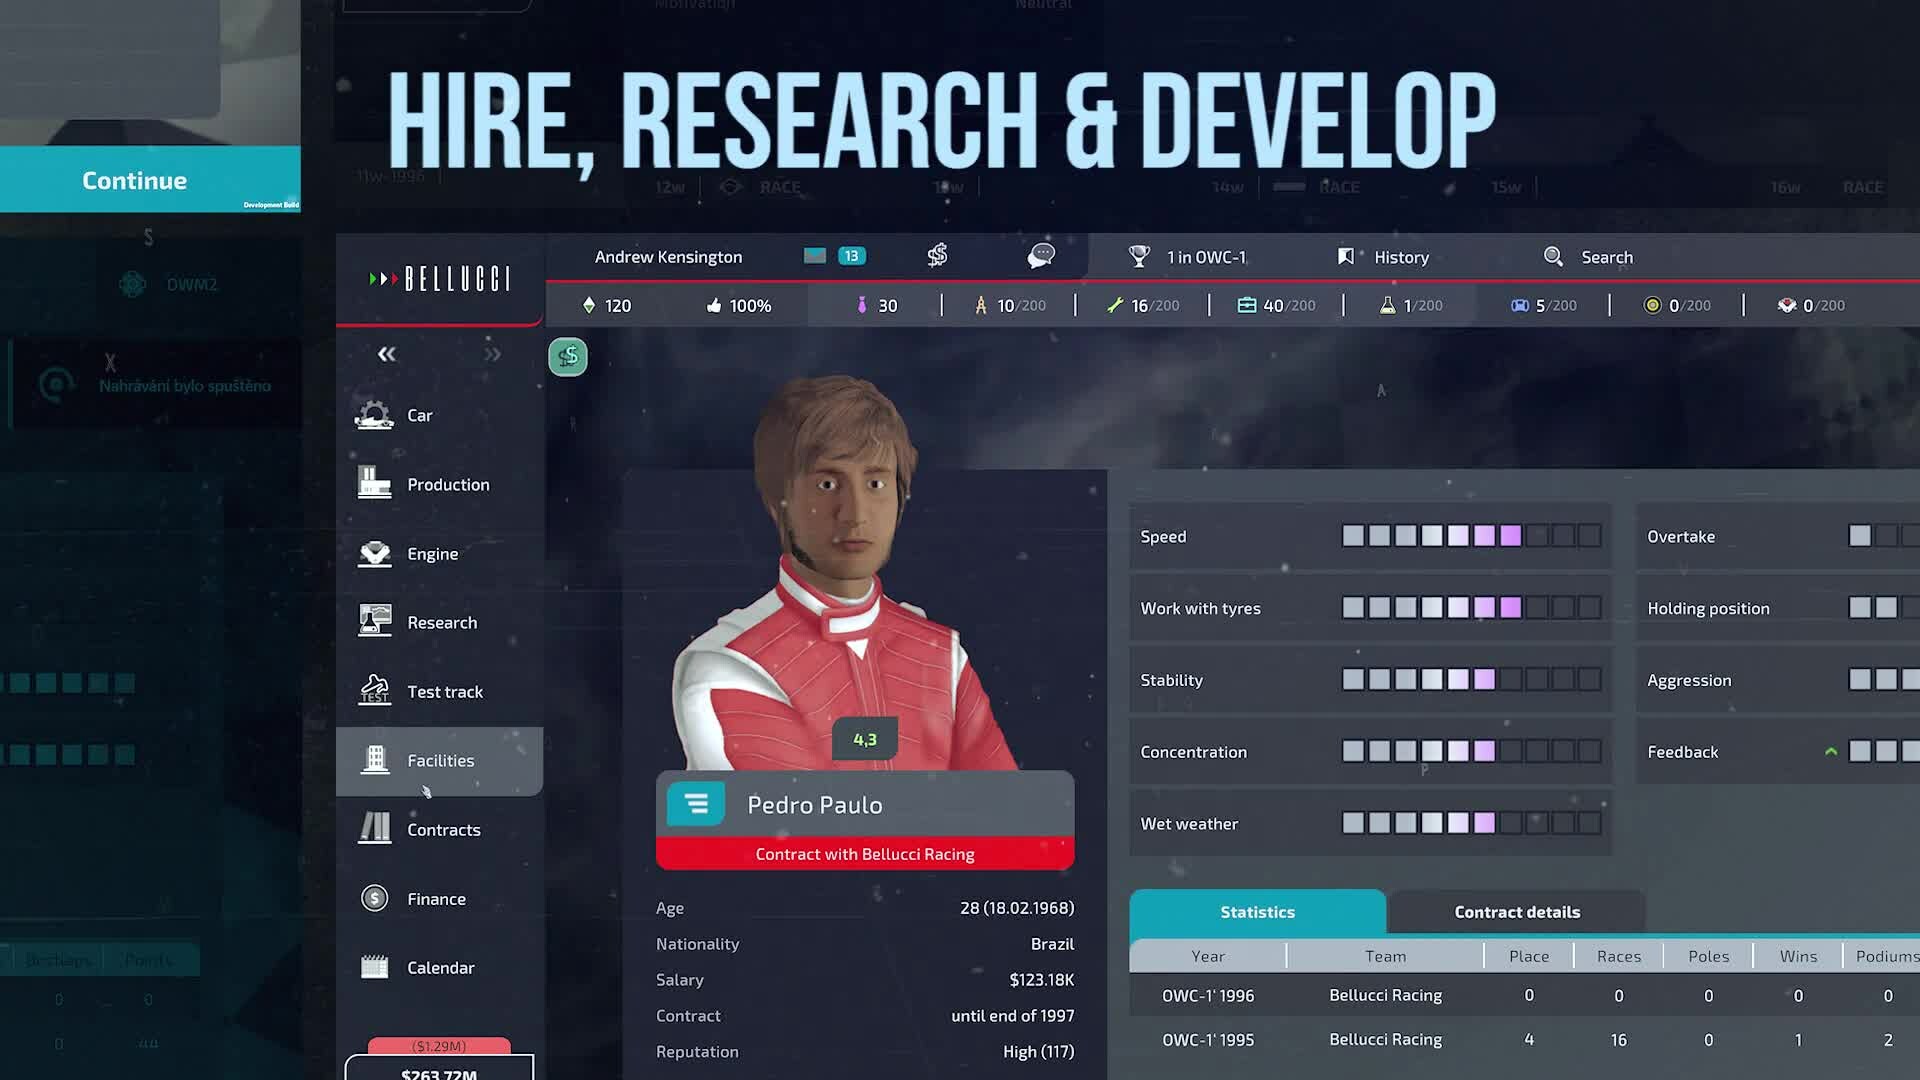Click the Research menu icon
Screen dimensions: 1920x1080
point(374,622)
